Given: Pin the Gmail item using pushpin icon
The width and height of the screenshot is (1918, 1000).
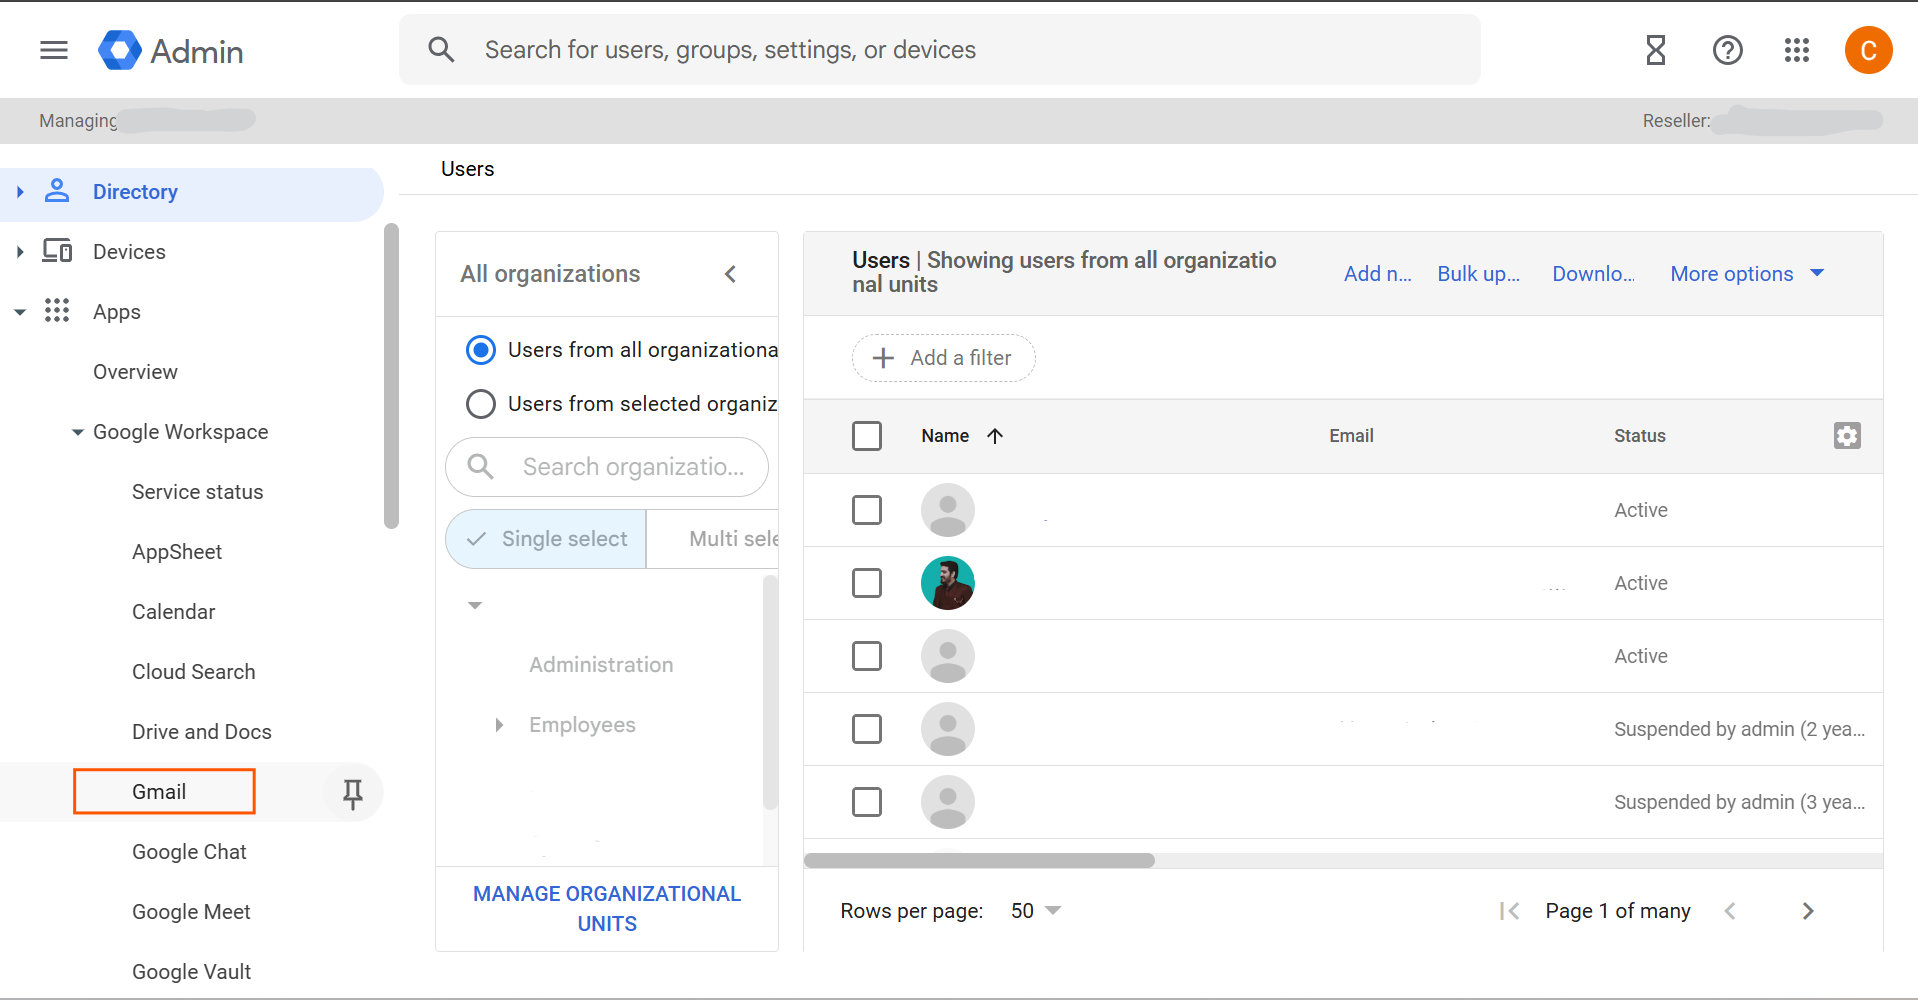Looking at the screenshot, I should [352, 793].
